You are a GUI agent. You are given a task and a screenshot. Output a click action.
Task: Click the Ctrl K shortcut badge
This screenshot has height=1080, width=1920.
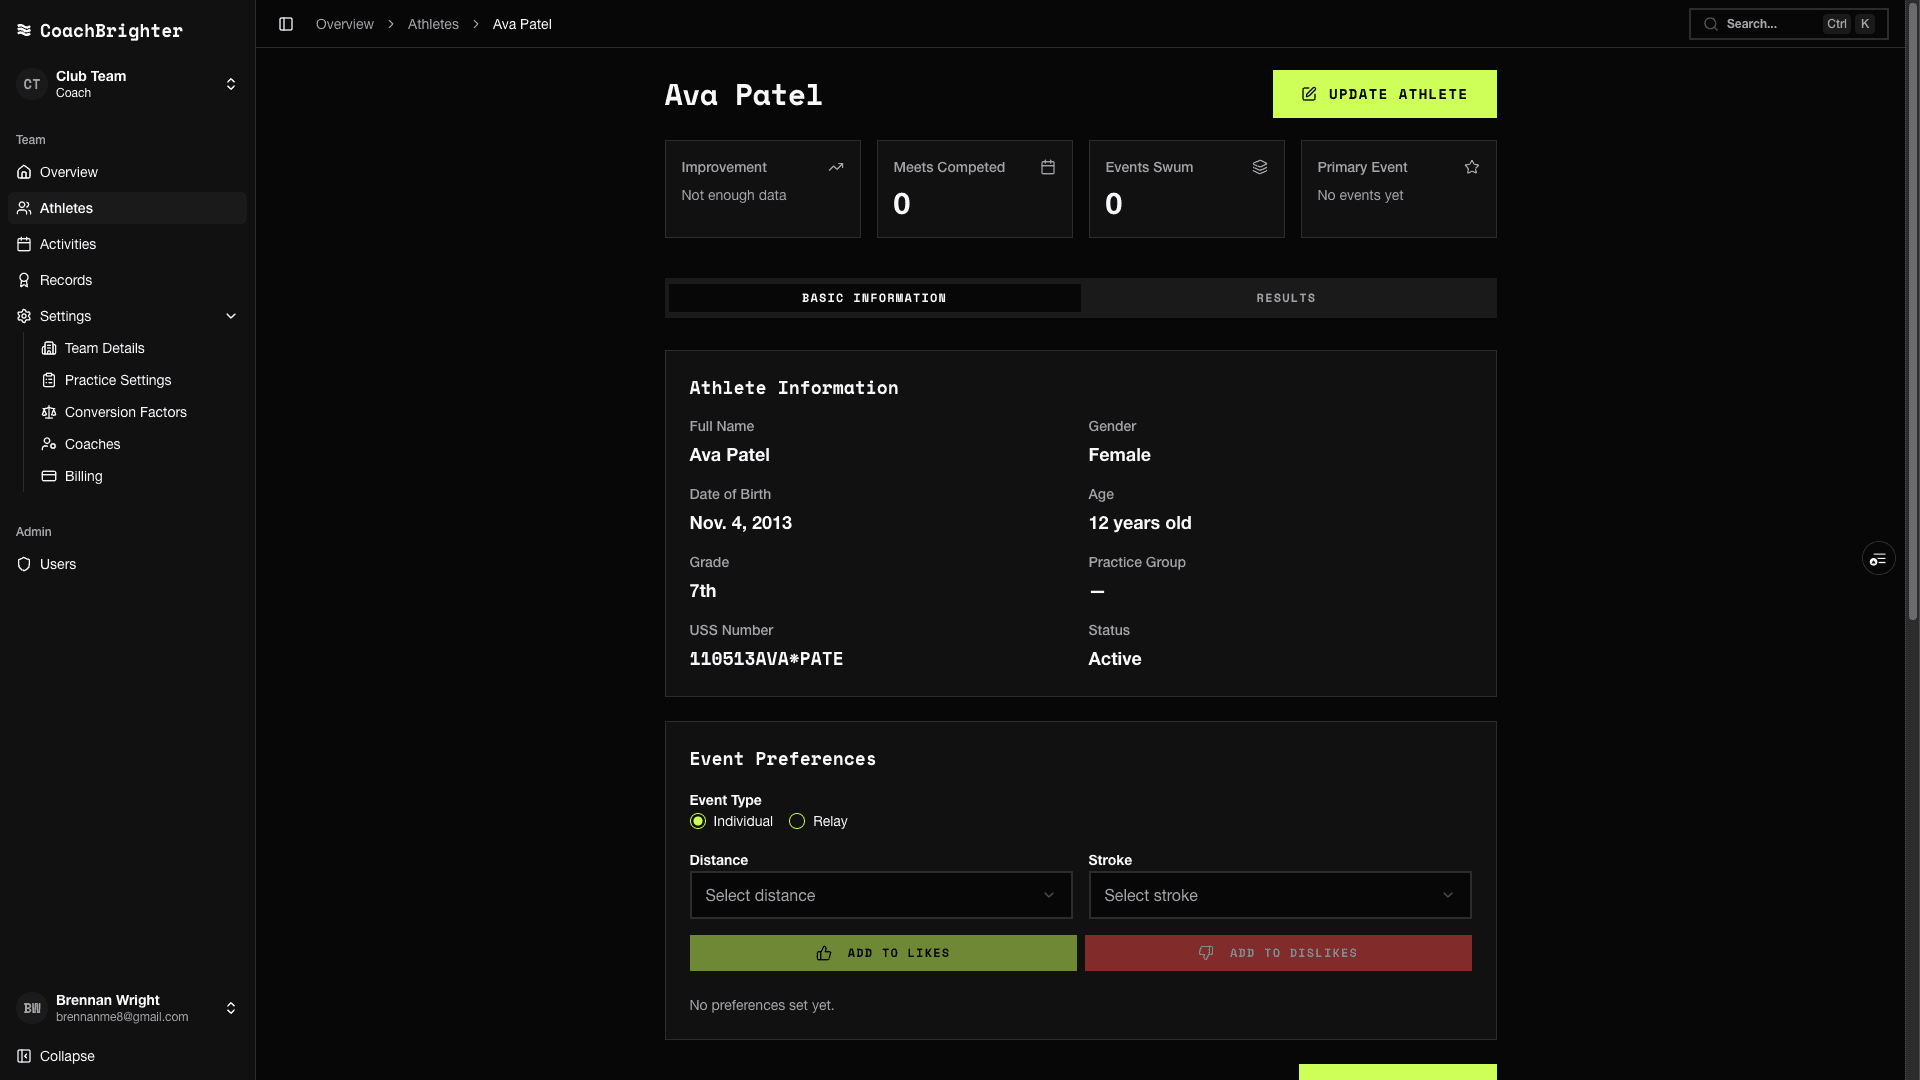tap(1848, 24)
